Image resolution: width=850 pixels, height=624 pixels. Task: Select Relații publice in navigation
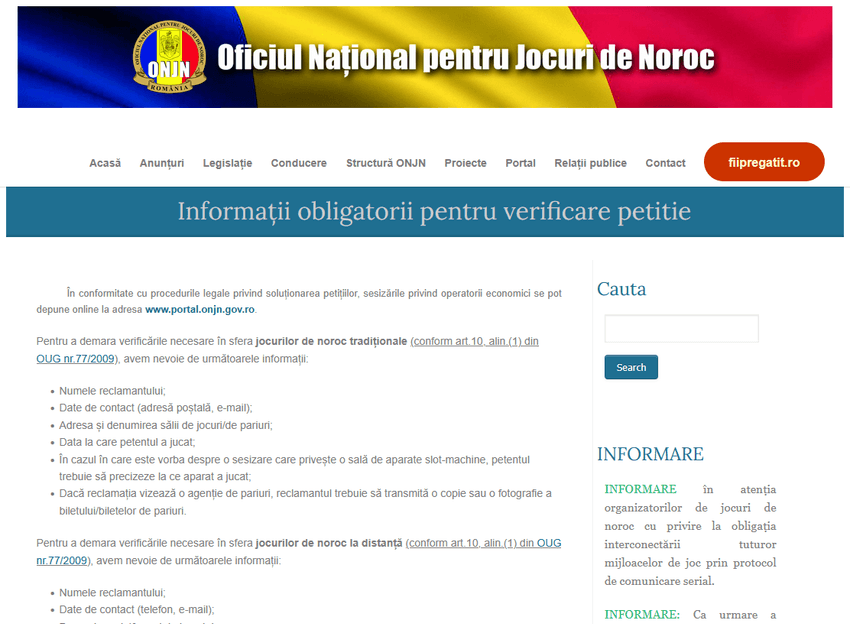[x=590, y=163]
